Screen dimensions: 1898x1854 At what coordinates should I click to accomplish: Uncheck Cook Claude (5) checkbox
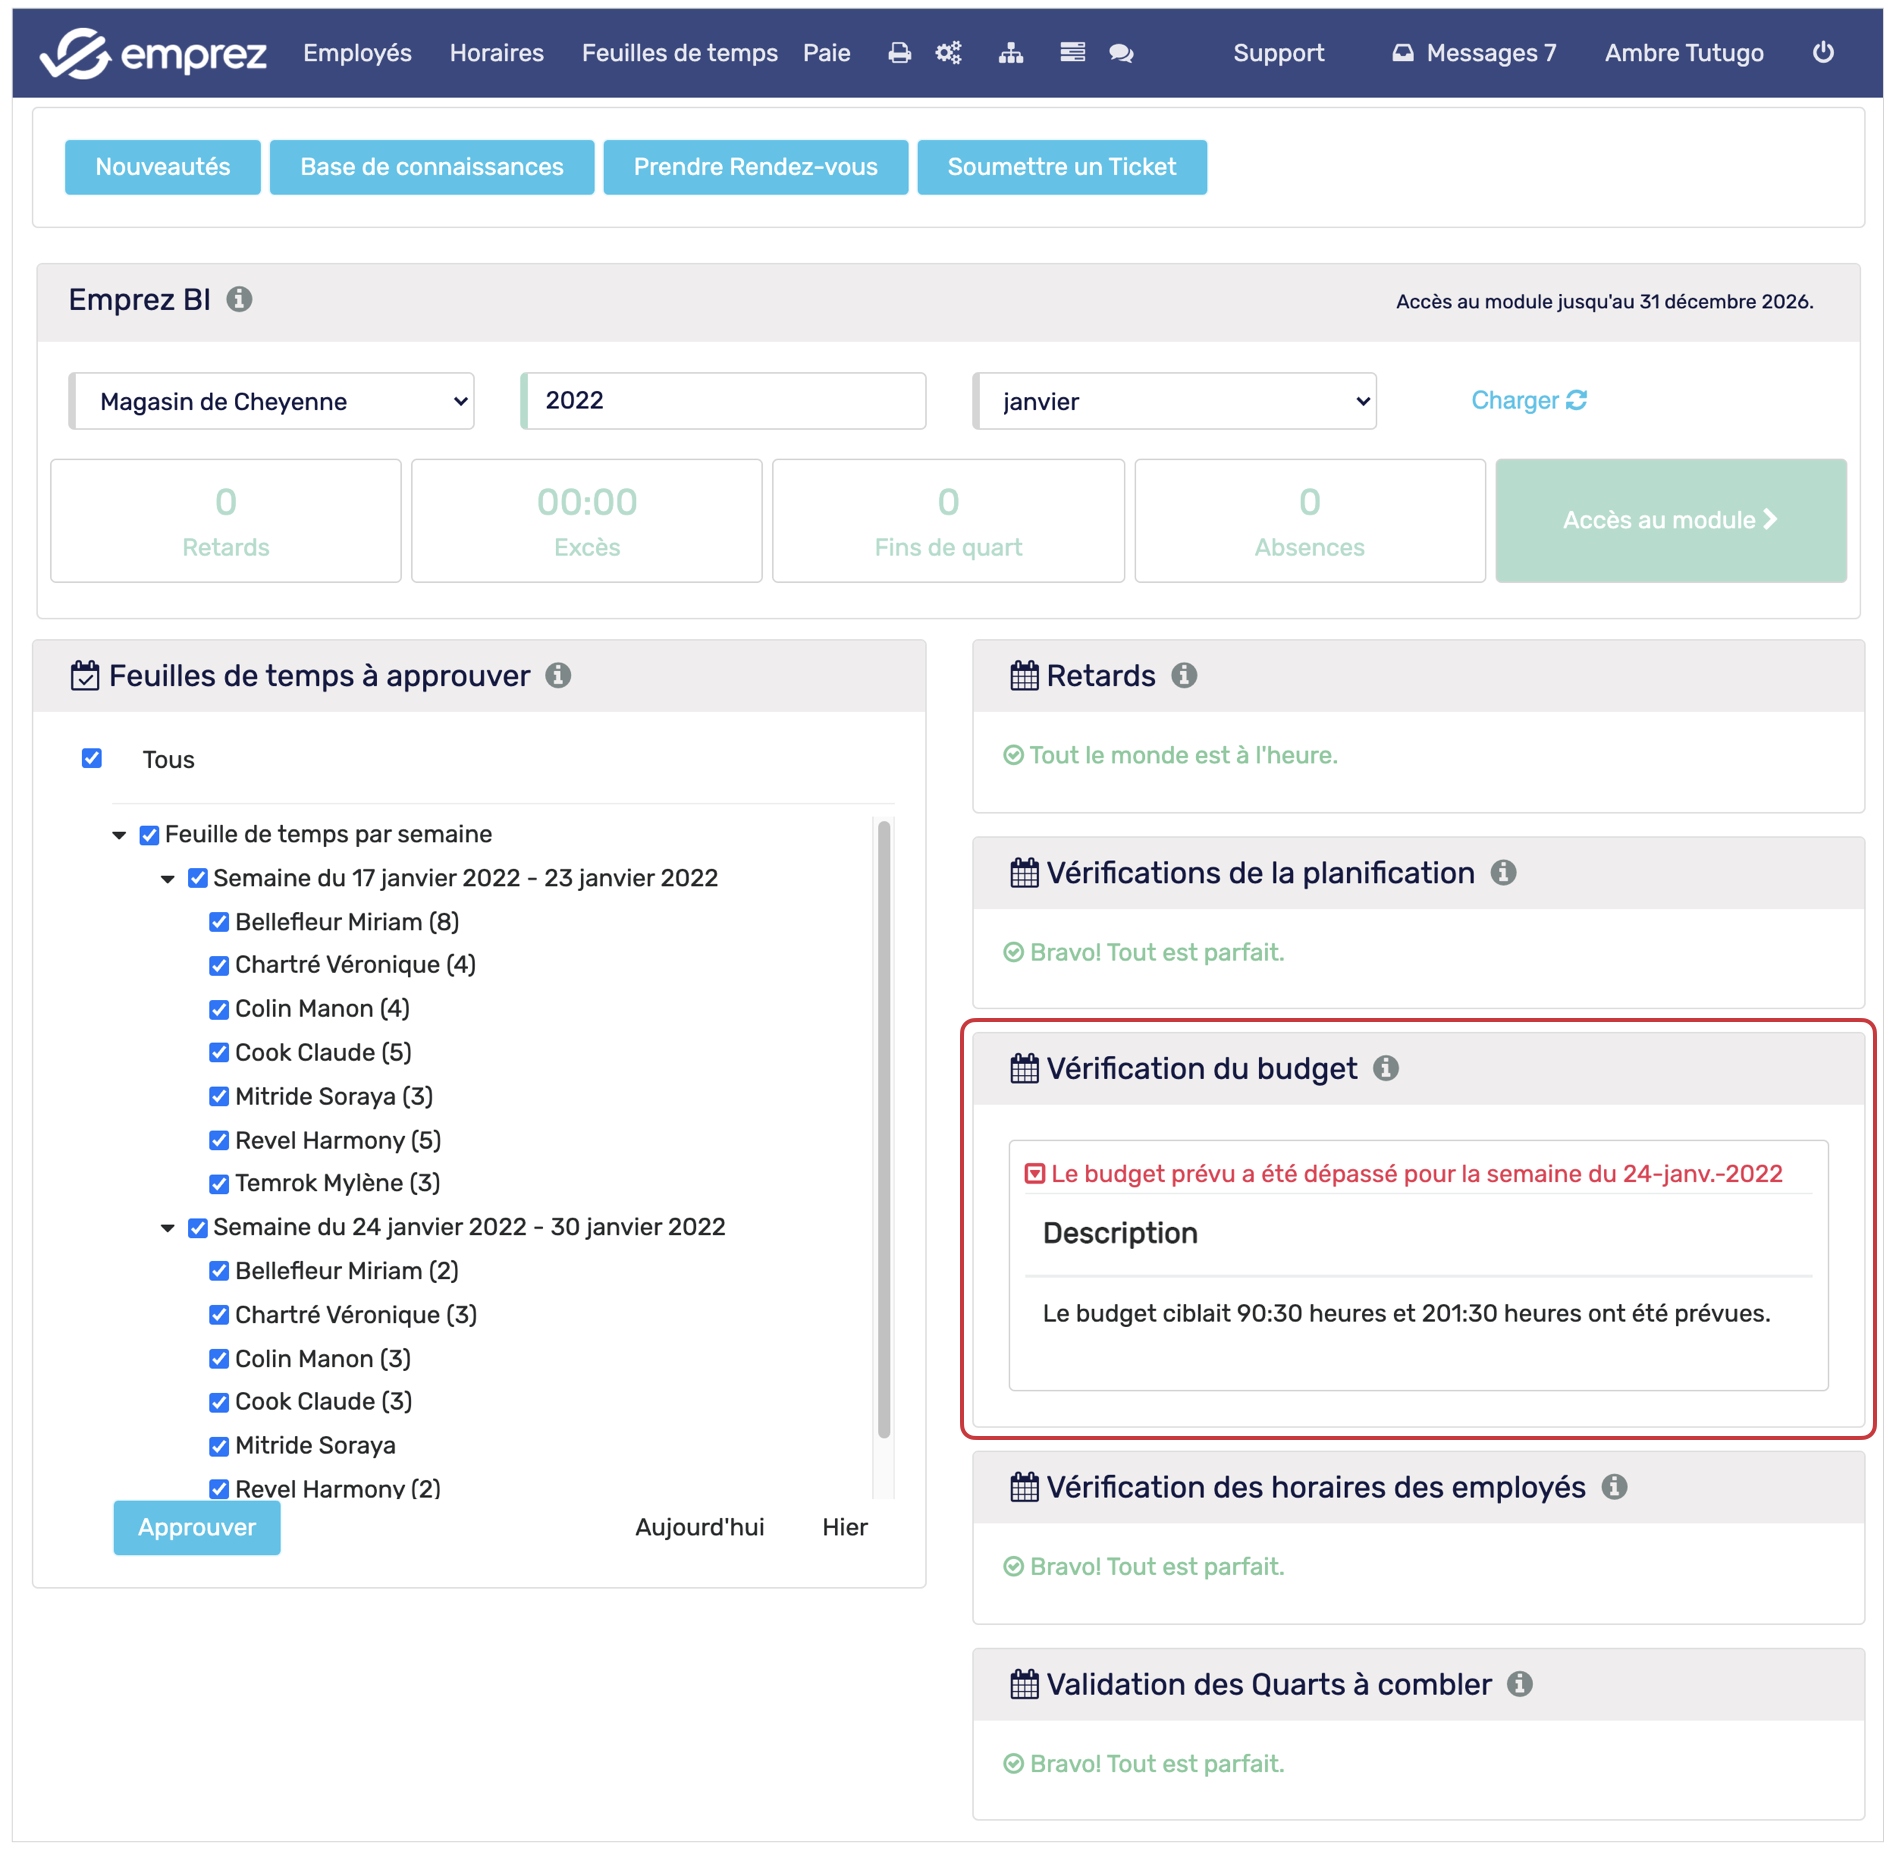point(219,1052)
